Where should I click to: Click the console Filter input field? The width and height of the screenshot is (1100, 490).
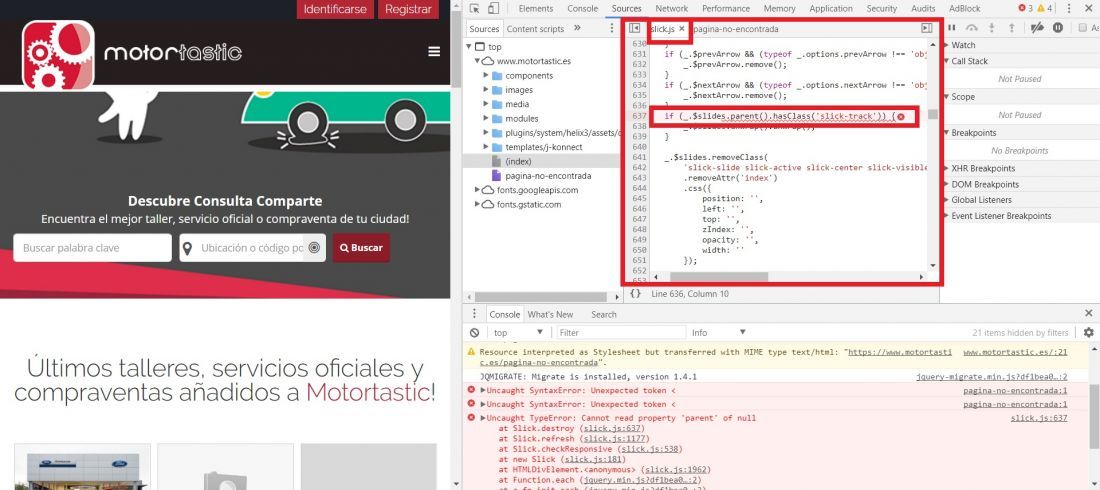[621, 333]
